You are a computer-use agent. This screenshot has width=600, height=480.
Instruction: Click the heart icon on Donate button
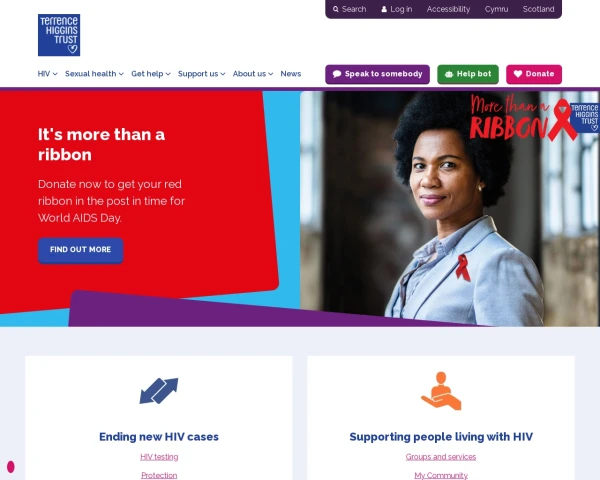[x=518, y=74]
